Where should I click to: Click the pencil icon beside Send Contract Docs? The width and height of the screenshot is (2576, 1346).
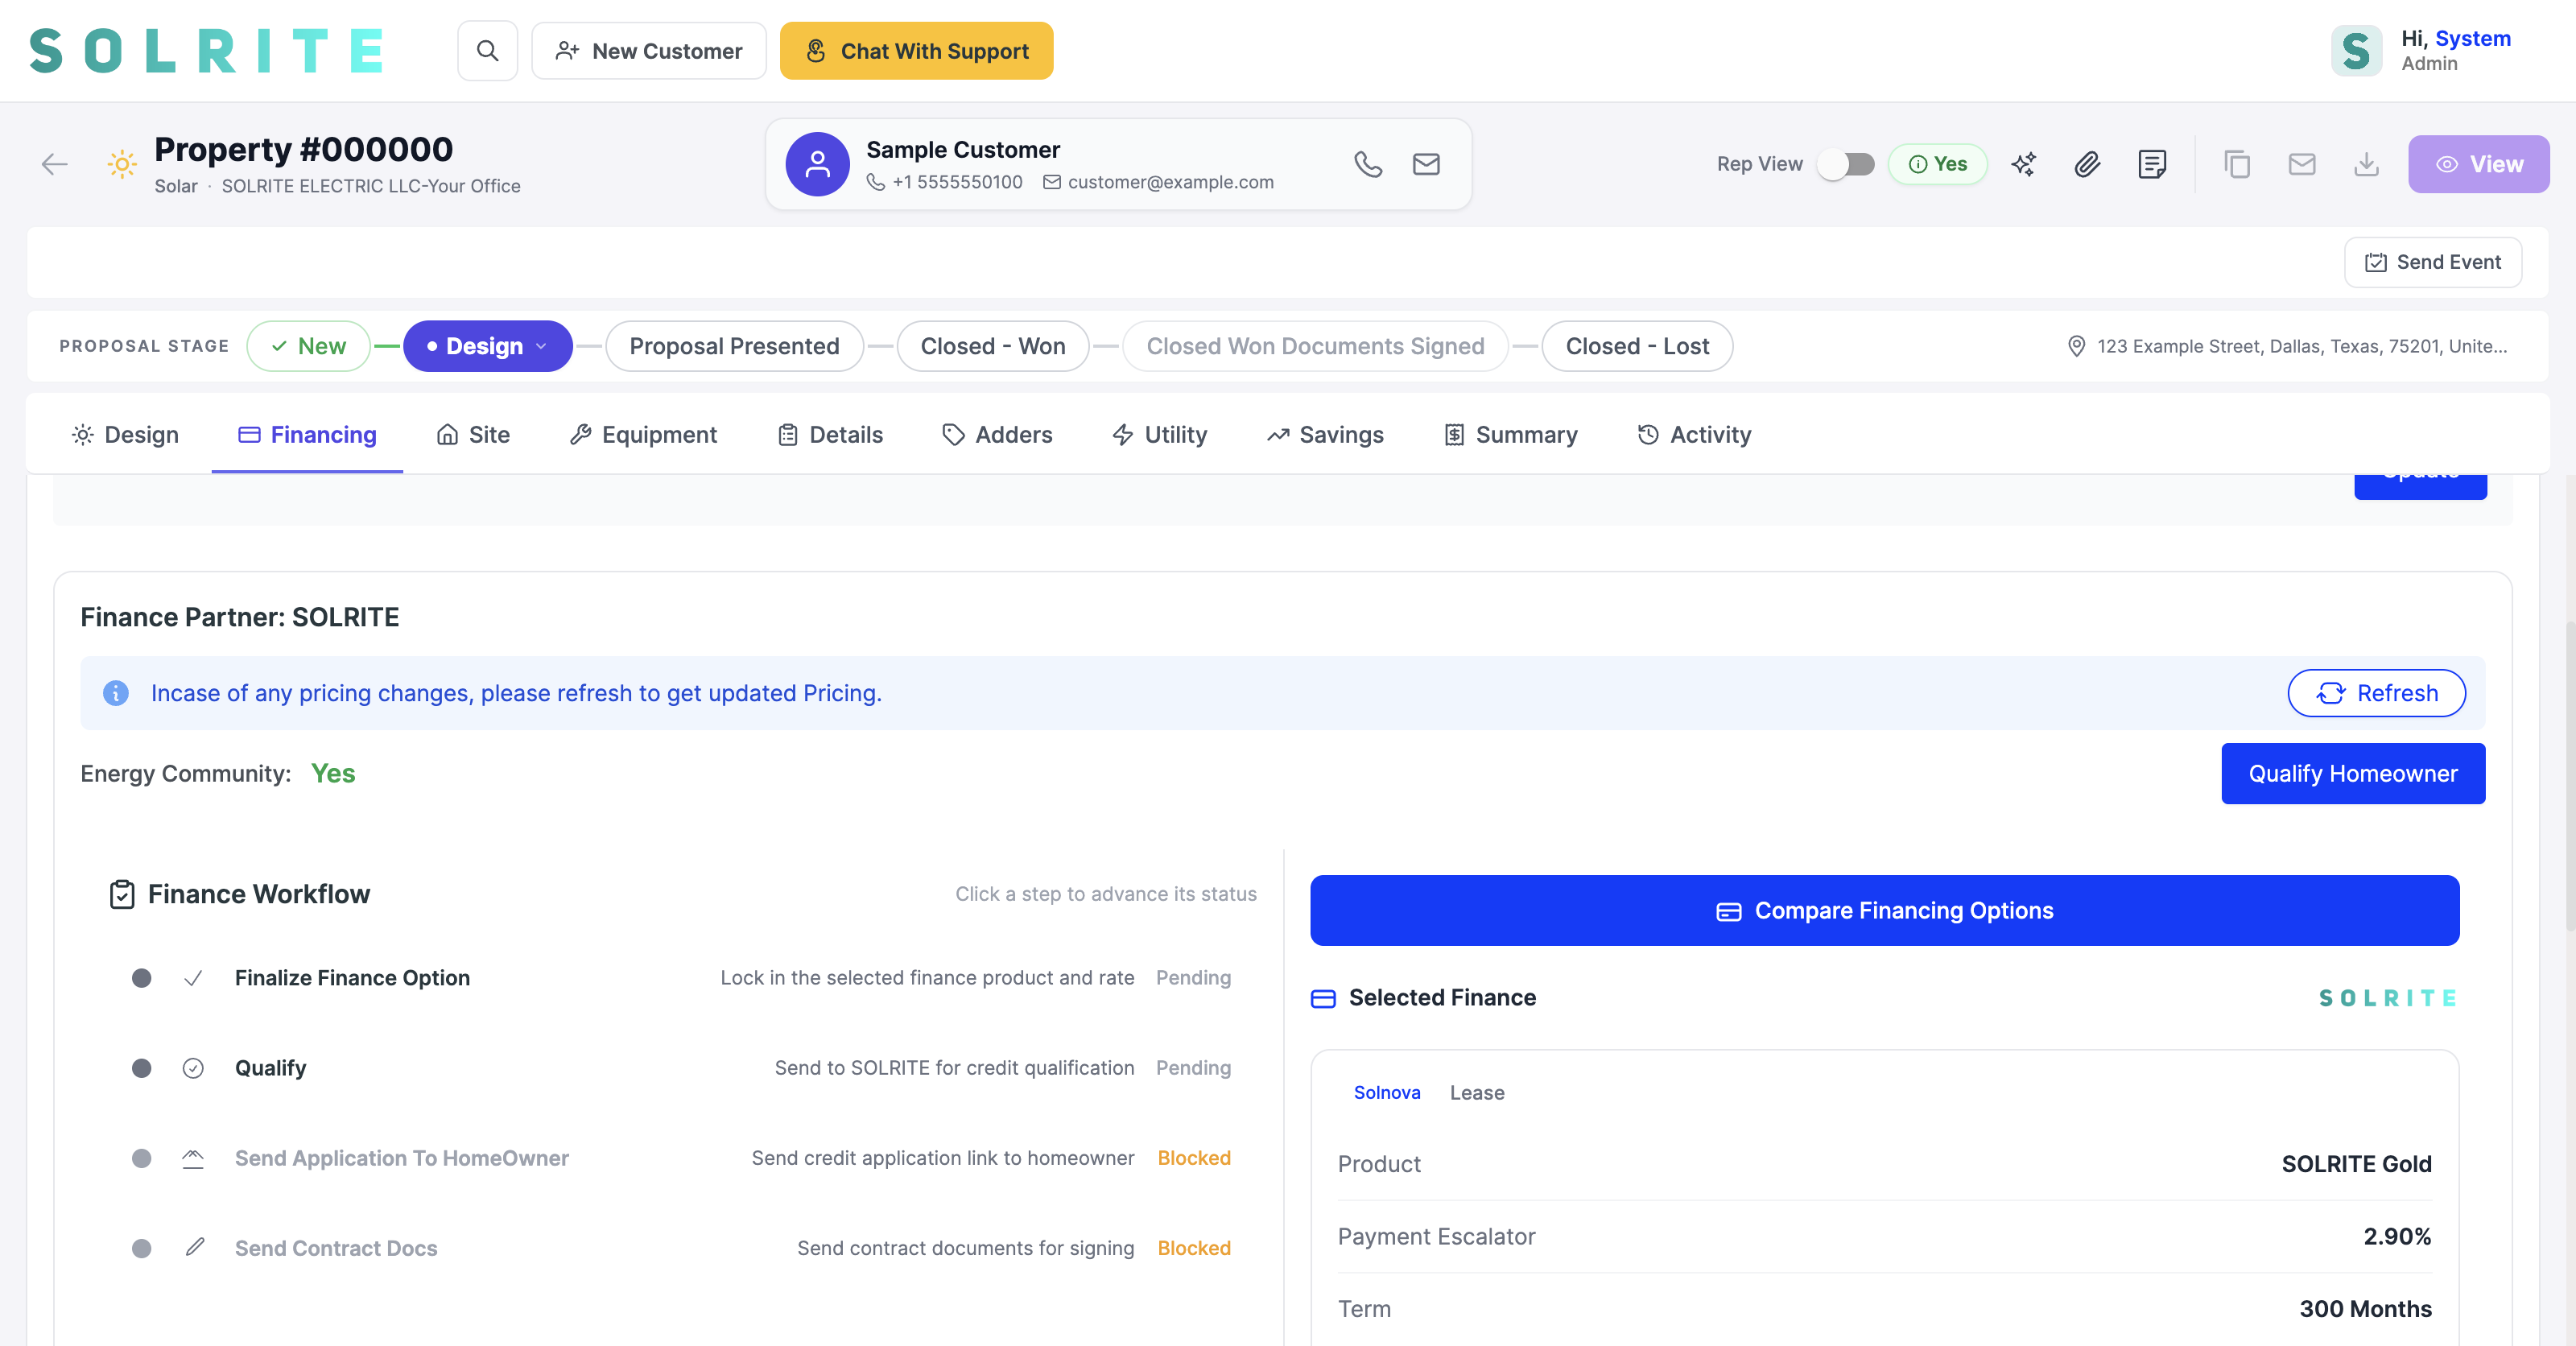[195, 1247]
